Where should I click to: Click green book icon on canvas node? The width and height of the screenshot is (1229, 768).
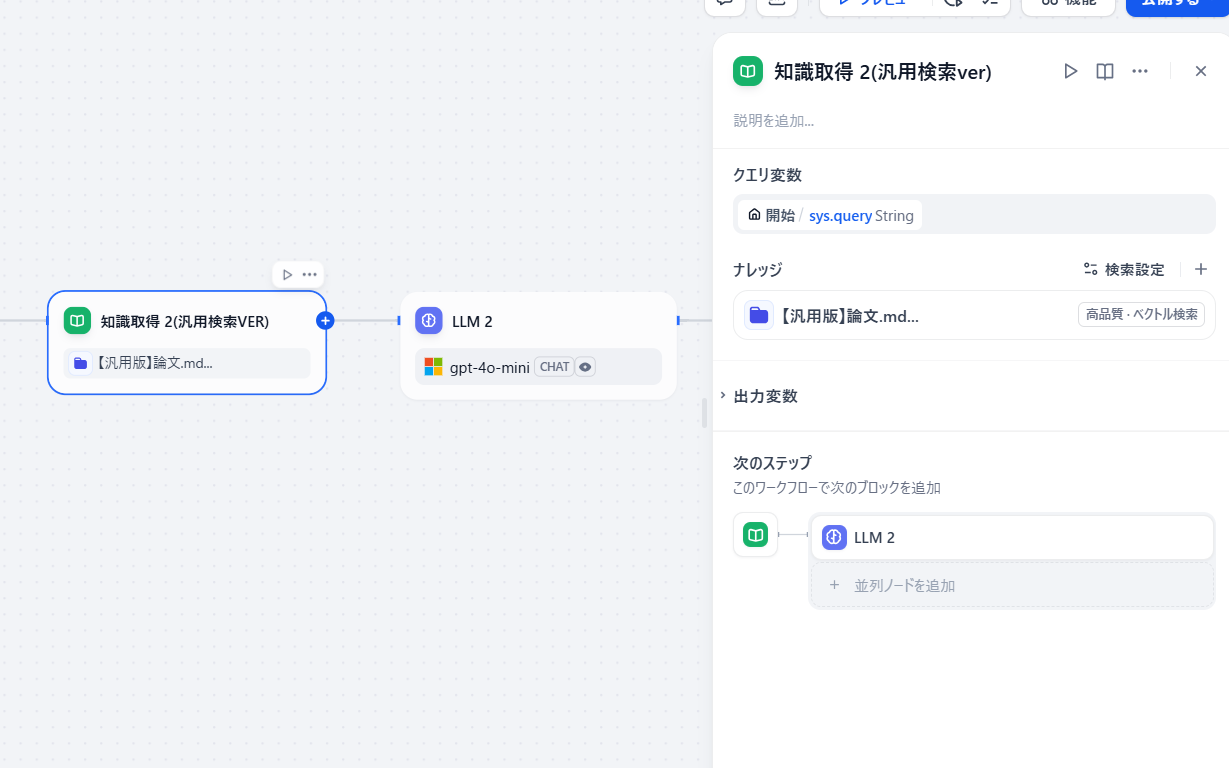click(x=77, y=320)
